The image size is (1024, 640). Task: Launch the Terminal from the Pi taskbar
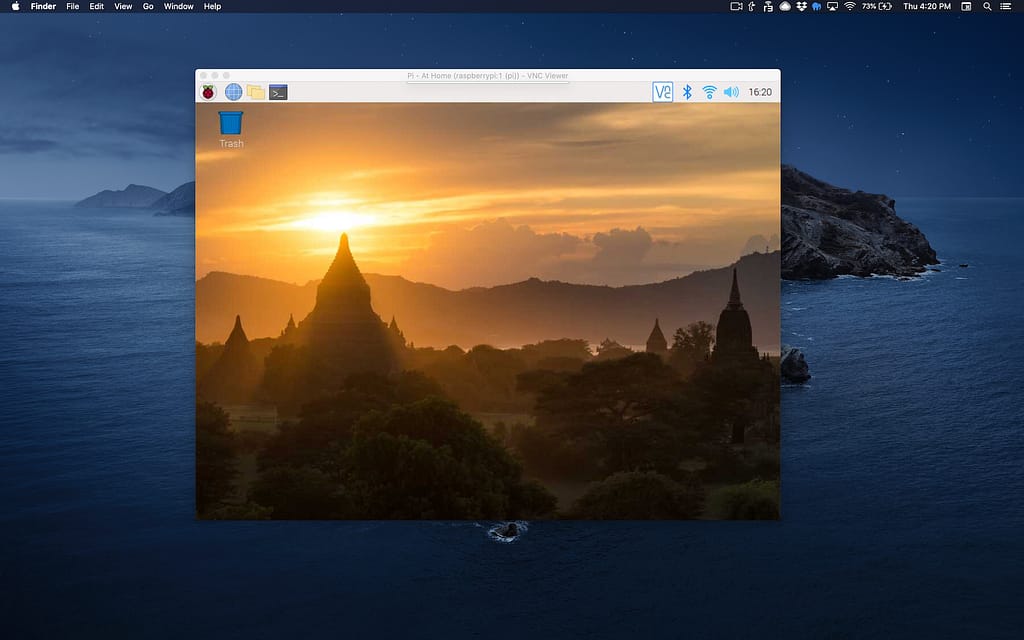click(278, 92)
